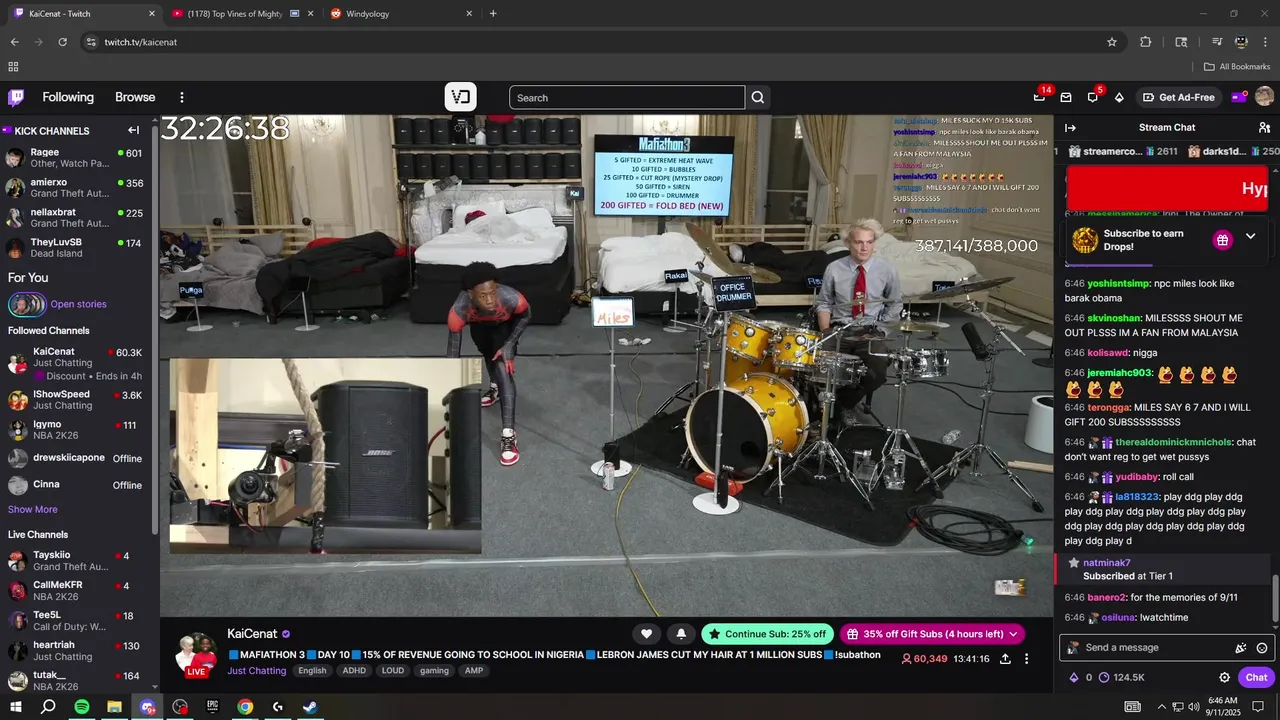The width and height of the screenshot is (1280, 720).
Task: Expand followed channels with Show More
Action: 33,509
